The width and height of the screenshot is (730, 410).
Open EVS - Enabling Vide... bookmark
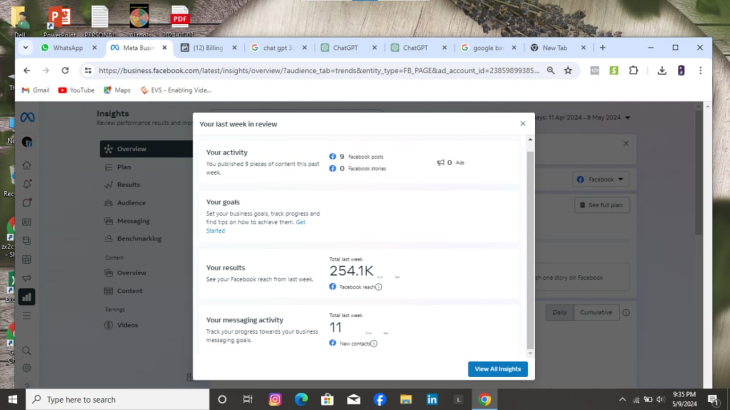pos(176,90)
